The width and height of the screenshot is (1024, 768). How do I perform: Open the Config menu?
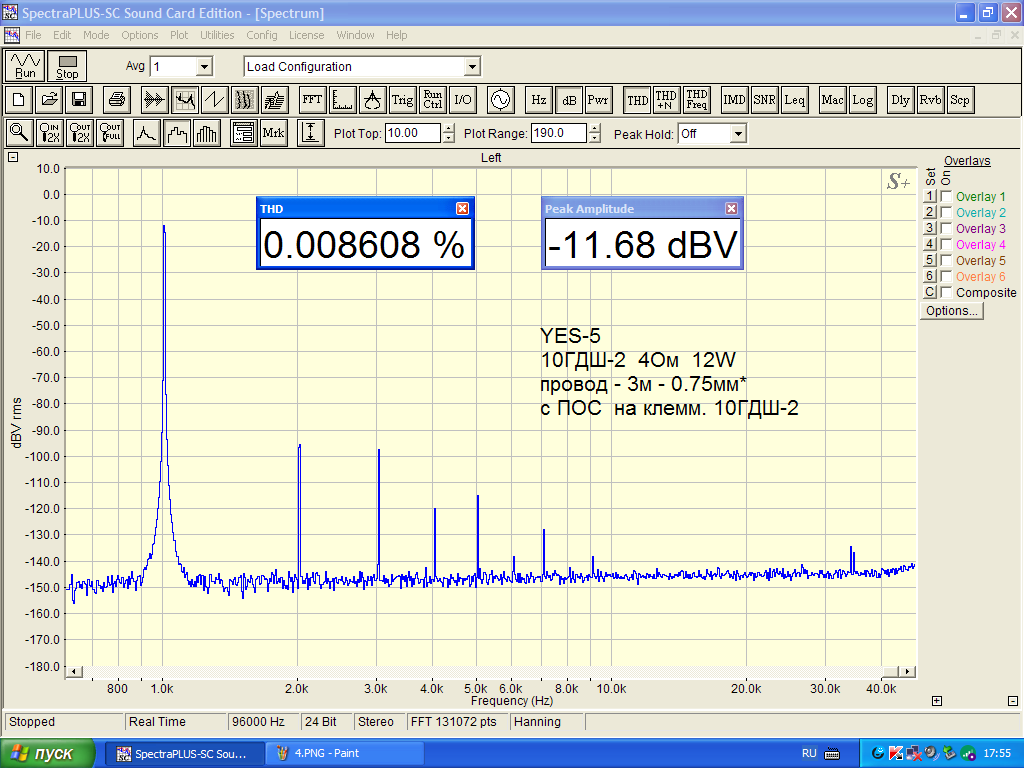pyautogui.click(x=262, y=35)
